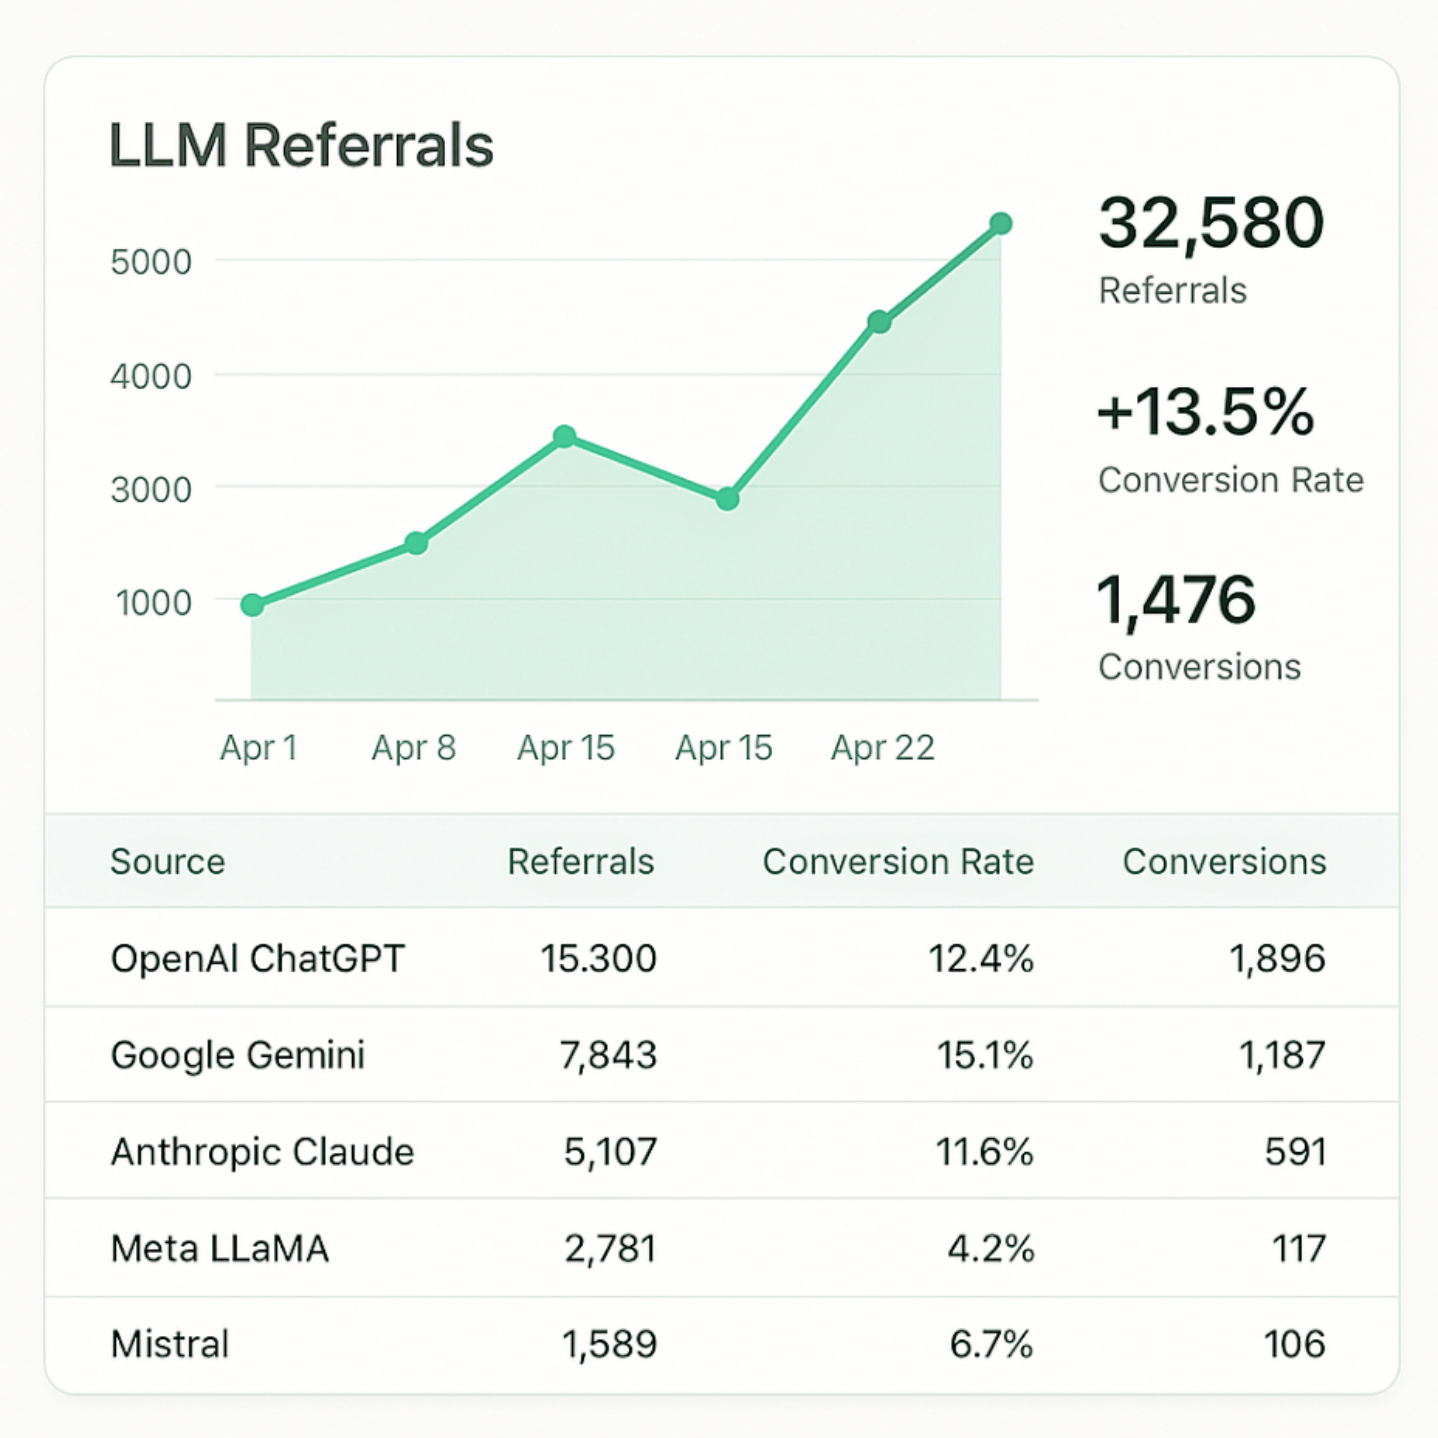Click the 15.1% conversion rate cell
The width and height of the screenshot is (1438, 1438).
(x=985, y=1056)
